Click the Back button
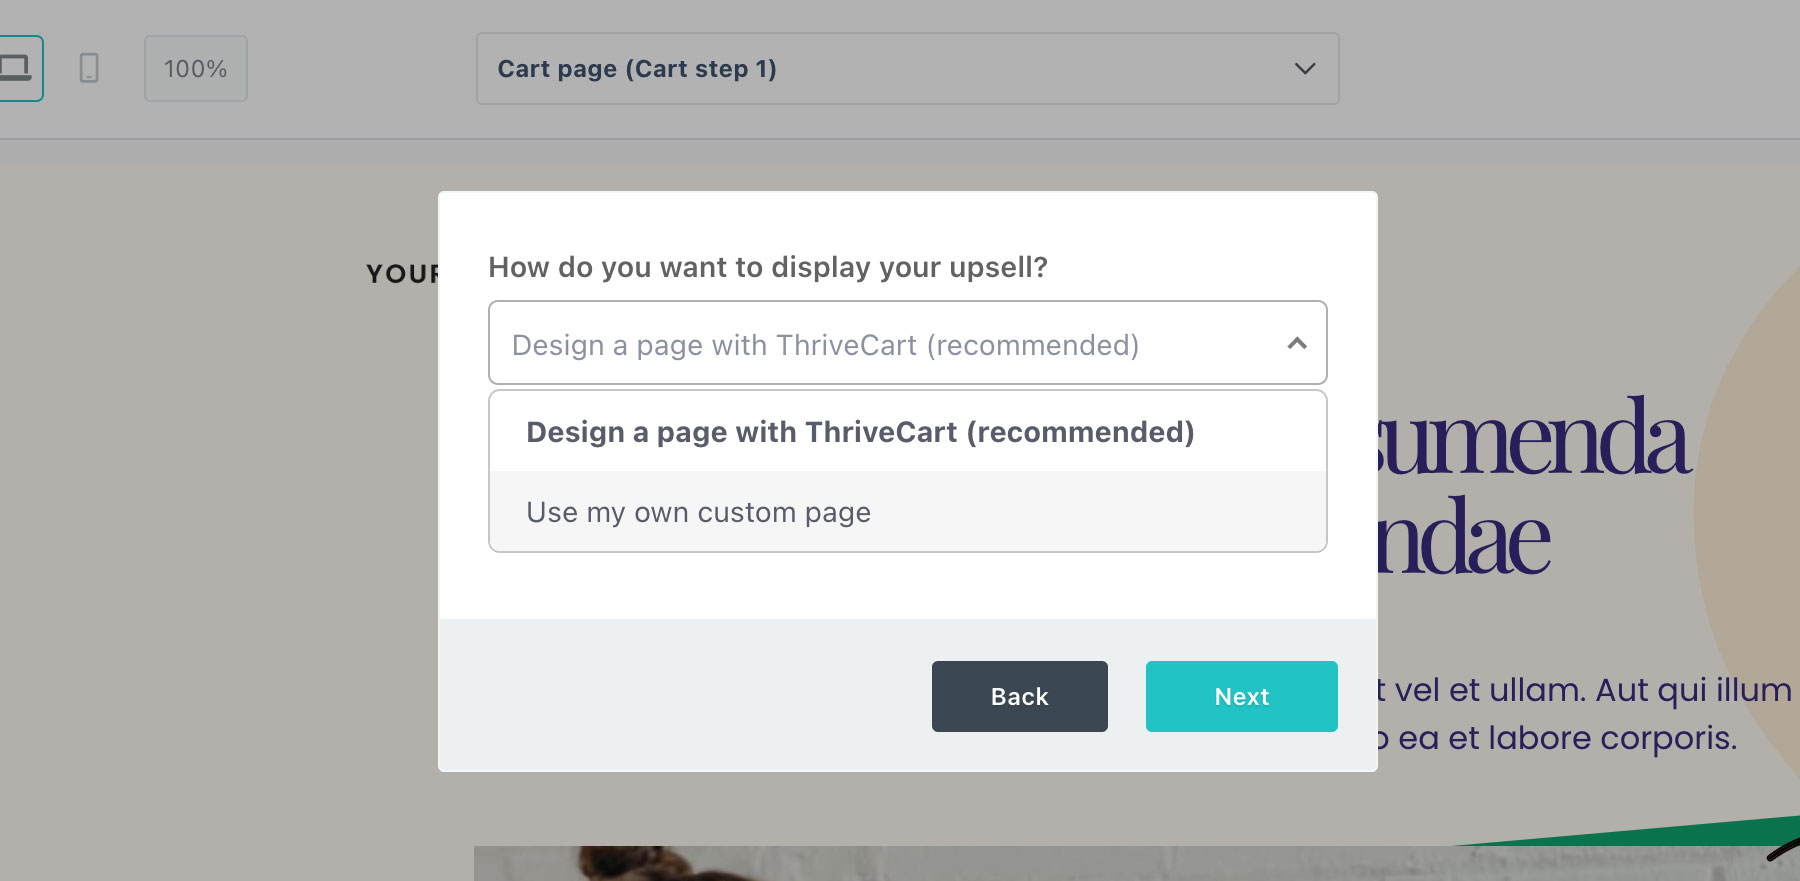Screen dimensions: 1800x881 (x=1019, y=696)
